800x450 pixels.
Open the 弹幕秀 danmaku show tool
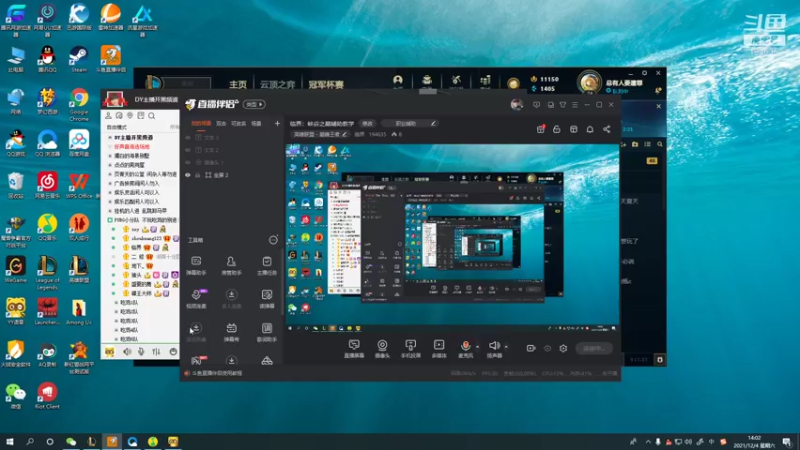[x=231, y=332]
